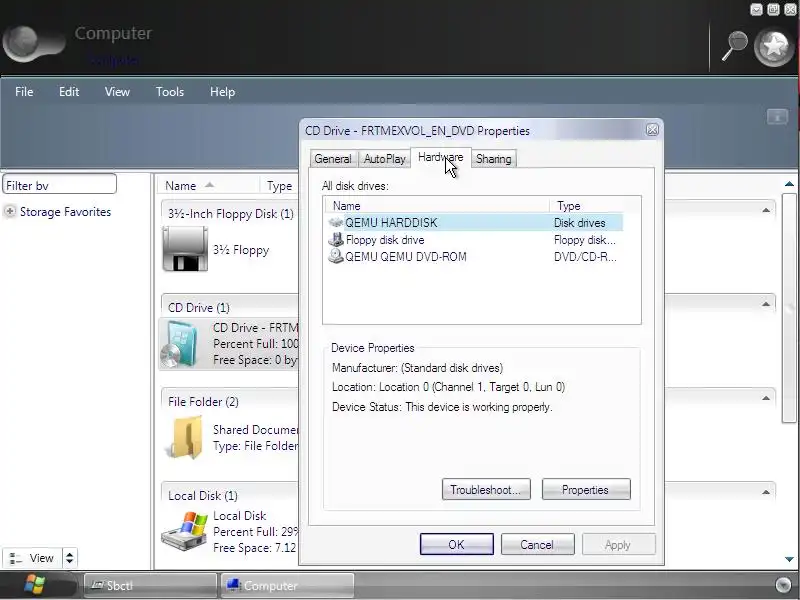Click the device Properties button
800x600 pixels.
click(x=586, y=489)
